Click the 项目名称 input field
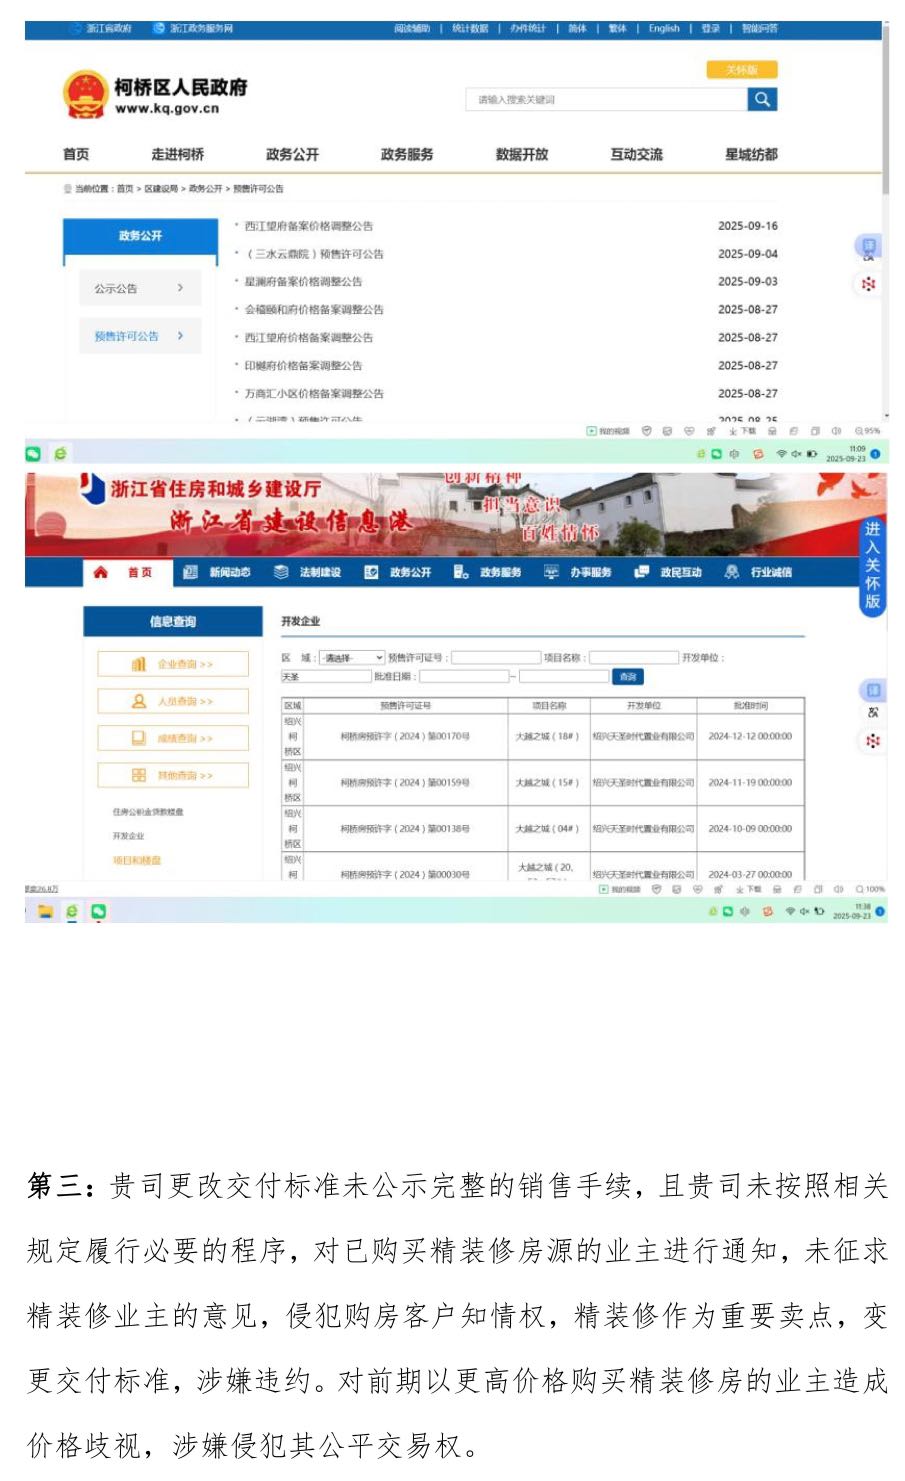905x1481 pixels. [633, 658]
